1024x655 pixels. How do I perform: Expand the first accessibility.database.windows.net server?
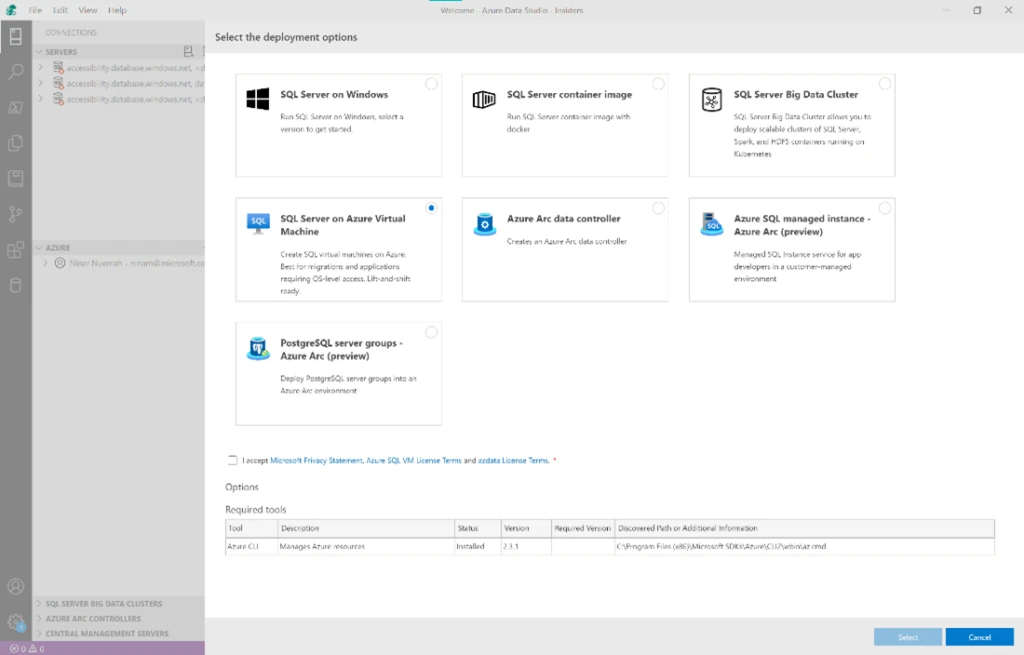point(41,68)
